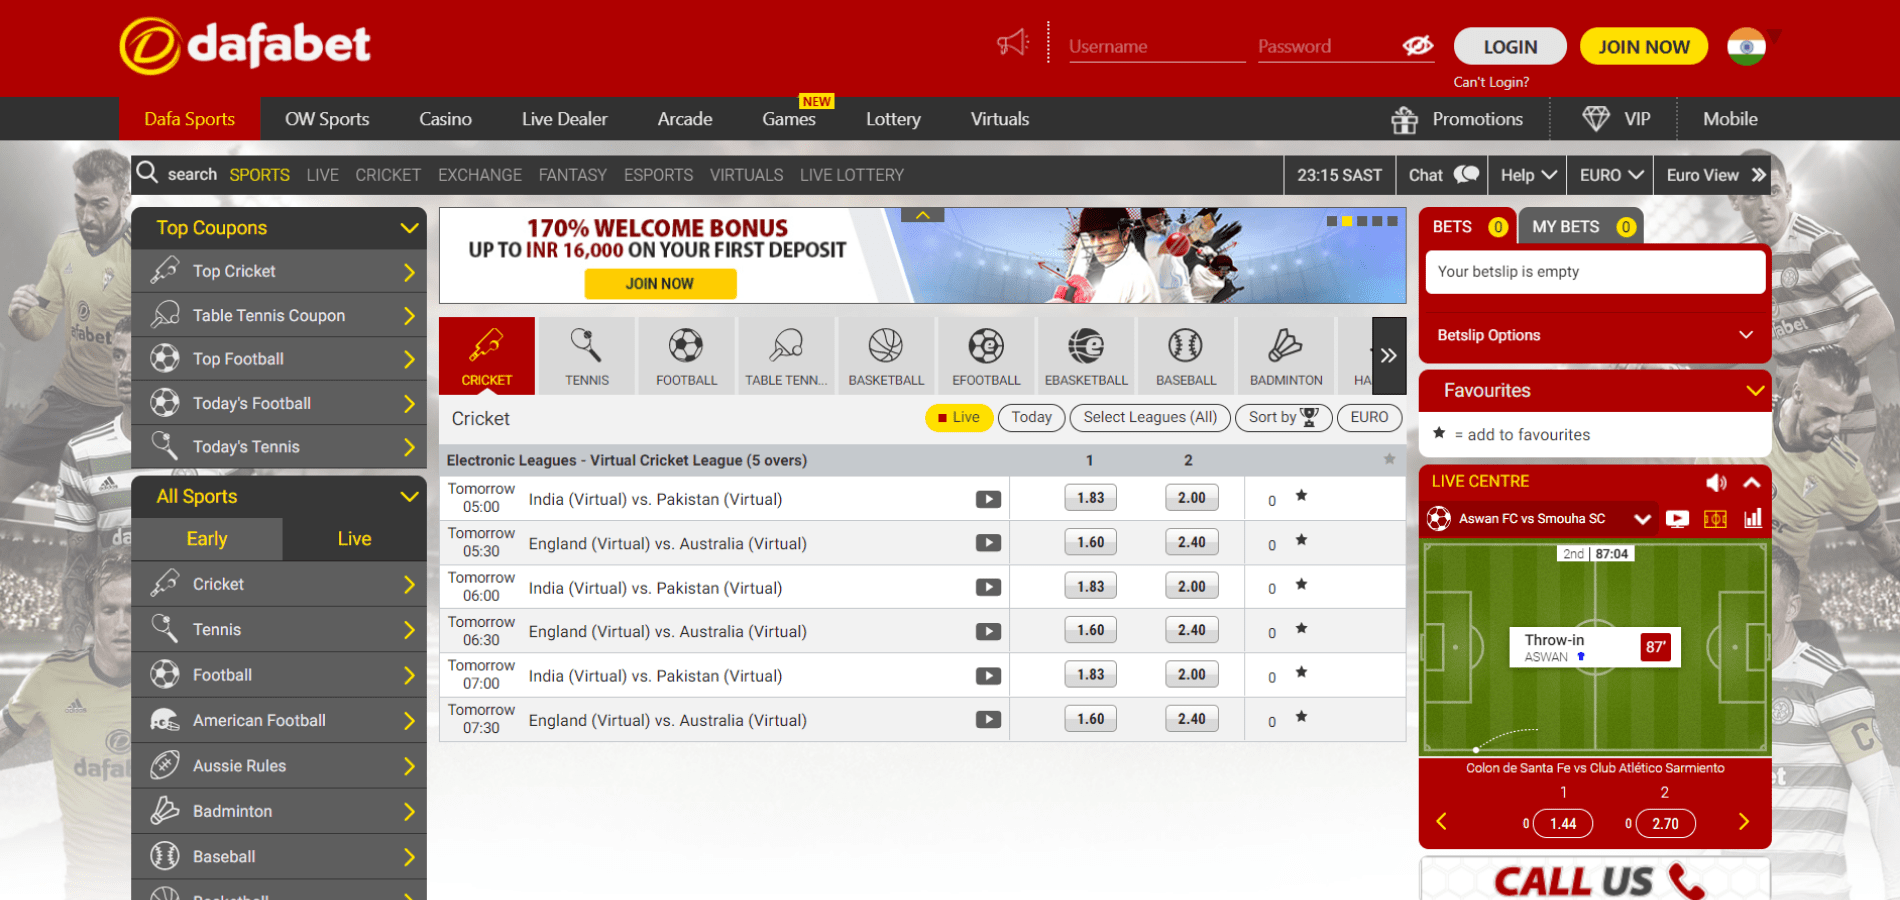The width and height of the screenshot is (1900, 900).
Task: Select odds 2.70 in Live Centre
Action: click(1665, 823)
